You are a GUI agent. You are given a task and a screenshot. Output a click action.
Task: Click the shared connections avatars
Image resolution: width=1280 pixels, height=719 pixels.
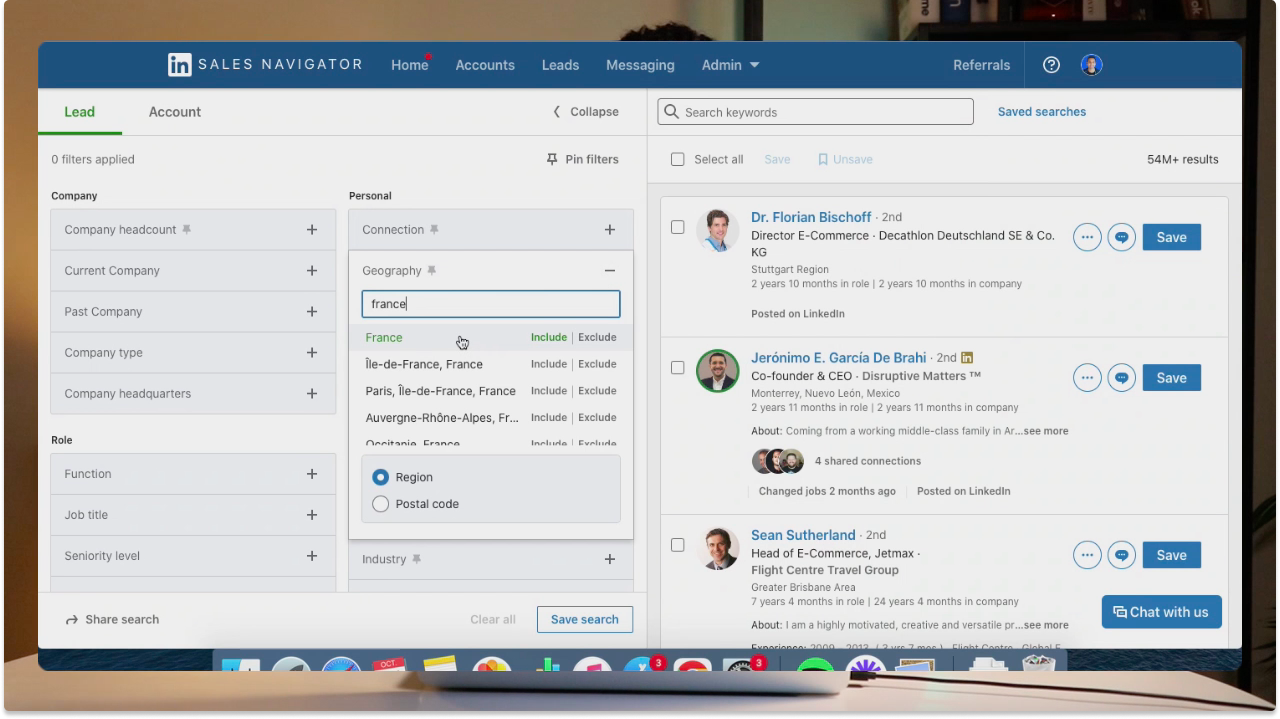(x=778, y=461)
